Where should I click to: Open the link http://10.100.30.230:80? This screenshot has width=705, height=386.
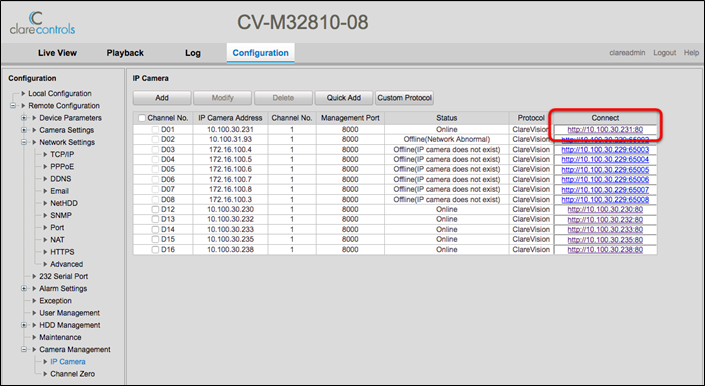(605, 209)
